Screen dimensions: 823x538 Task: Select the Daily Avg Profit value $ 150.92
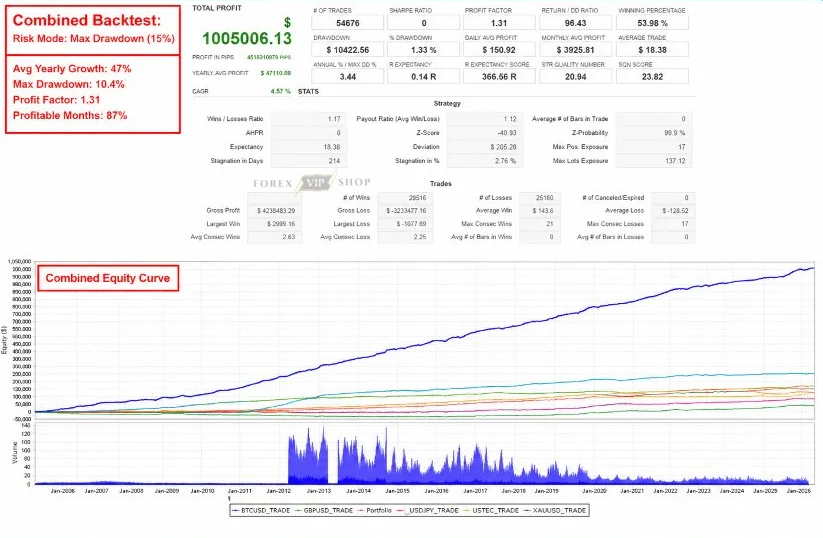click(499, 50)
